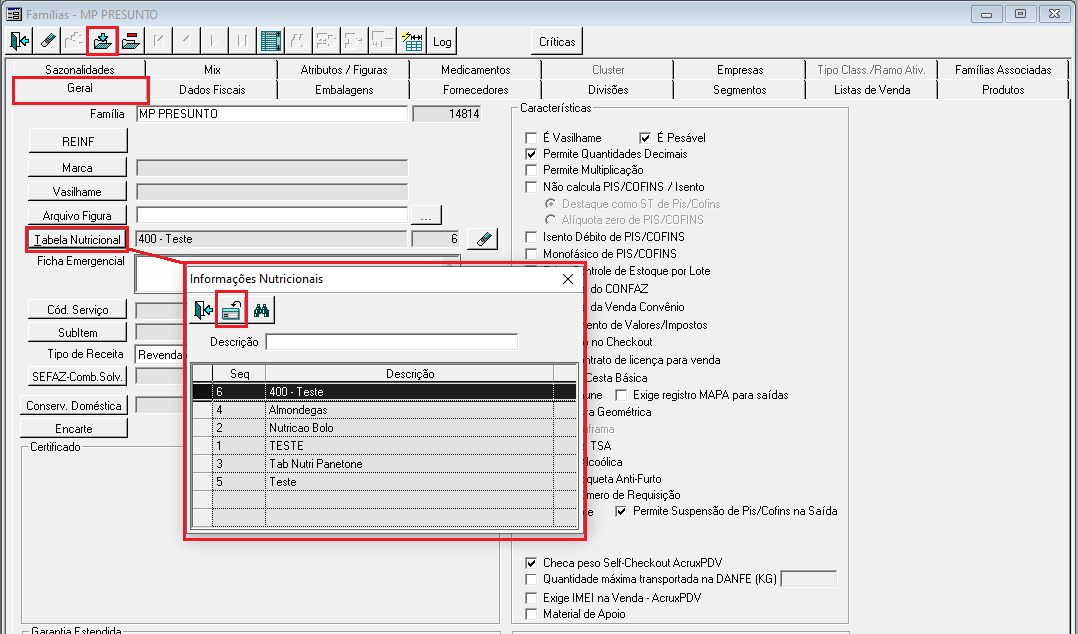This screenshot has height=634, width=1078.
Task: Switch to the Famílias Associadas tab
Action: [x=1003, y=69]
